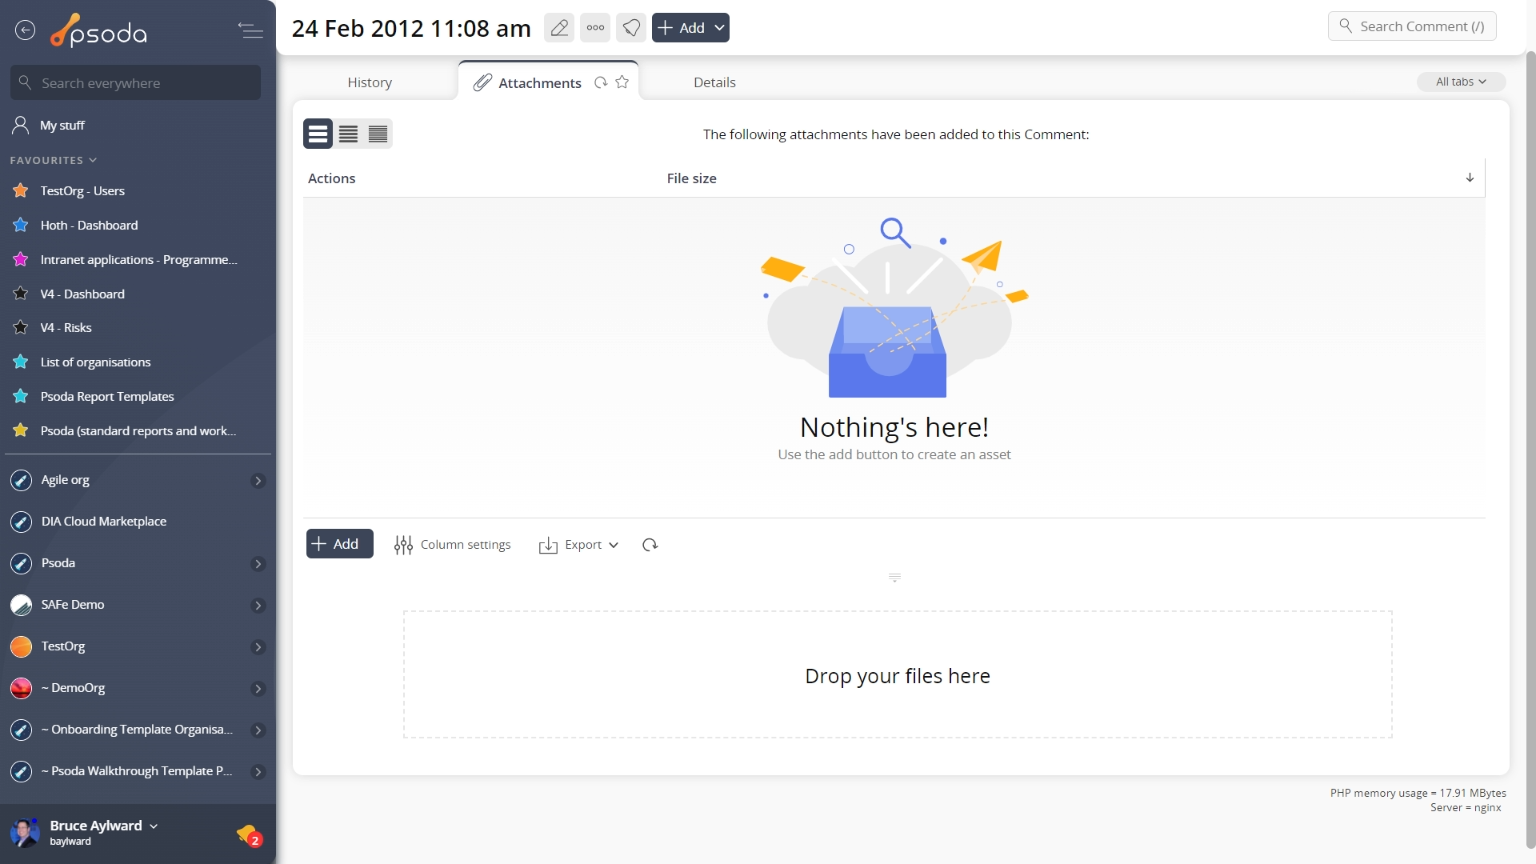1536x864 pixels.
Task: Open My stuff in the sidebar
Action: click(62, 125)
